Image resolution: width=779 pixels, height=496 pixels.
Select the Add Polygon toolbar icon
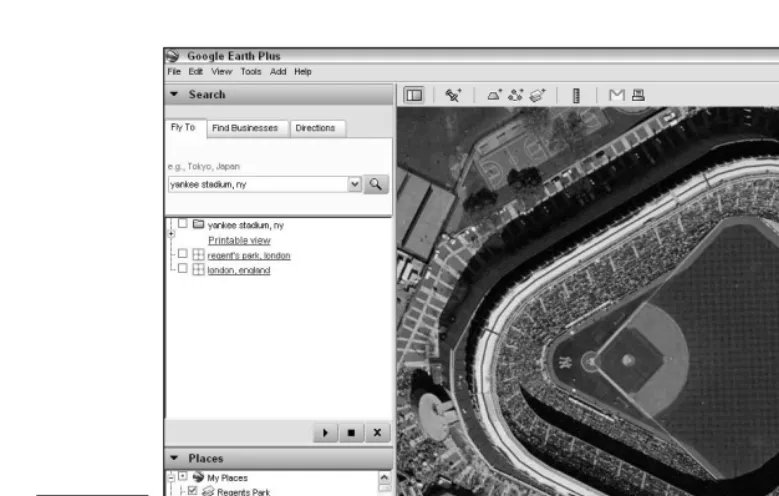[494, 95]
